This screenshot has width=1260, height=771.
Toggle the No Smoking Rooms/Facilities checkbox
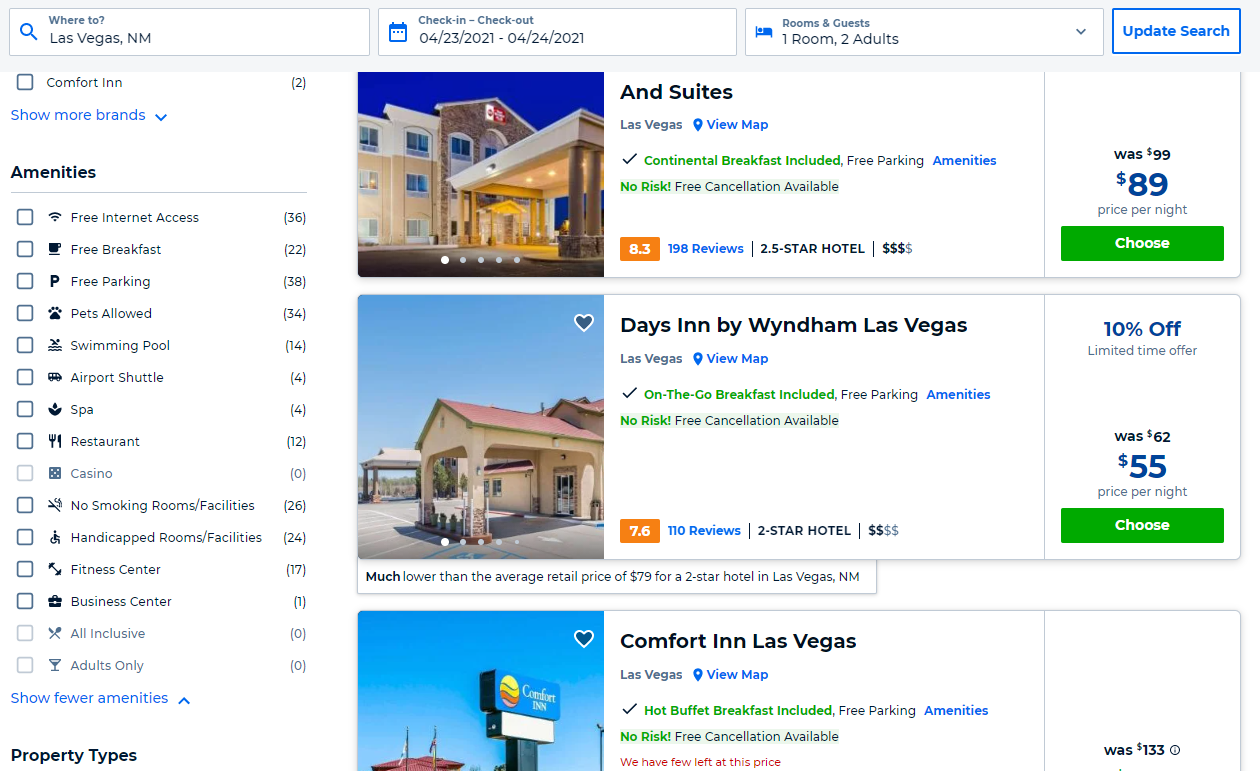coord(25,505)
